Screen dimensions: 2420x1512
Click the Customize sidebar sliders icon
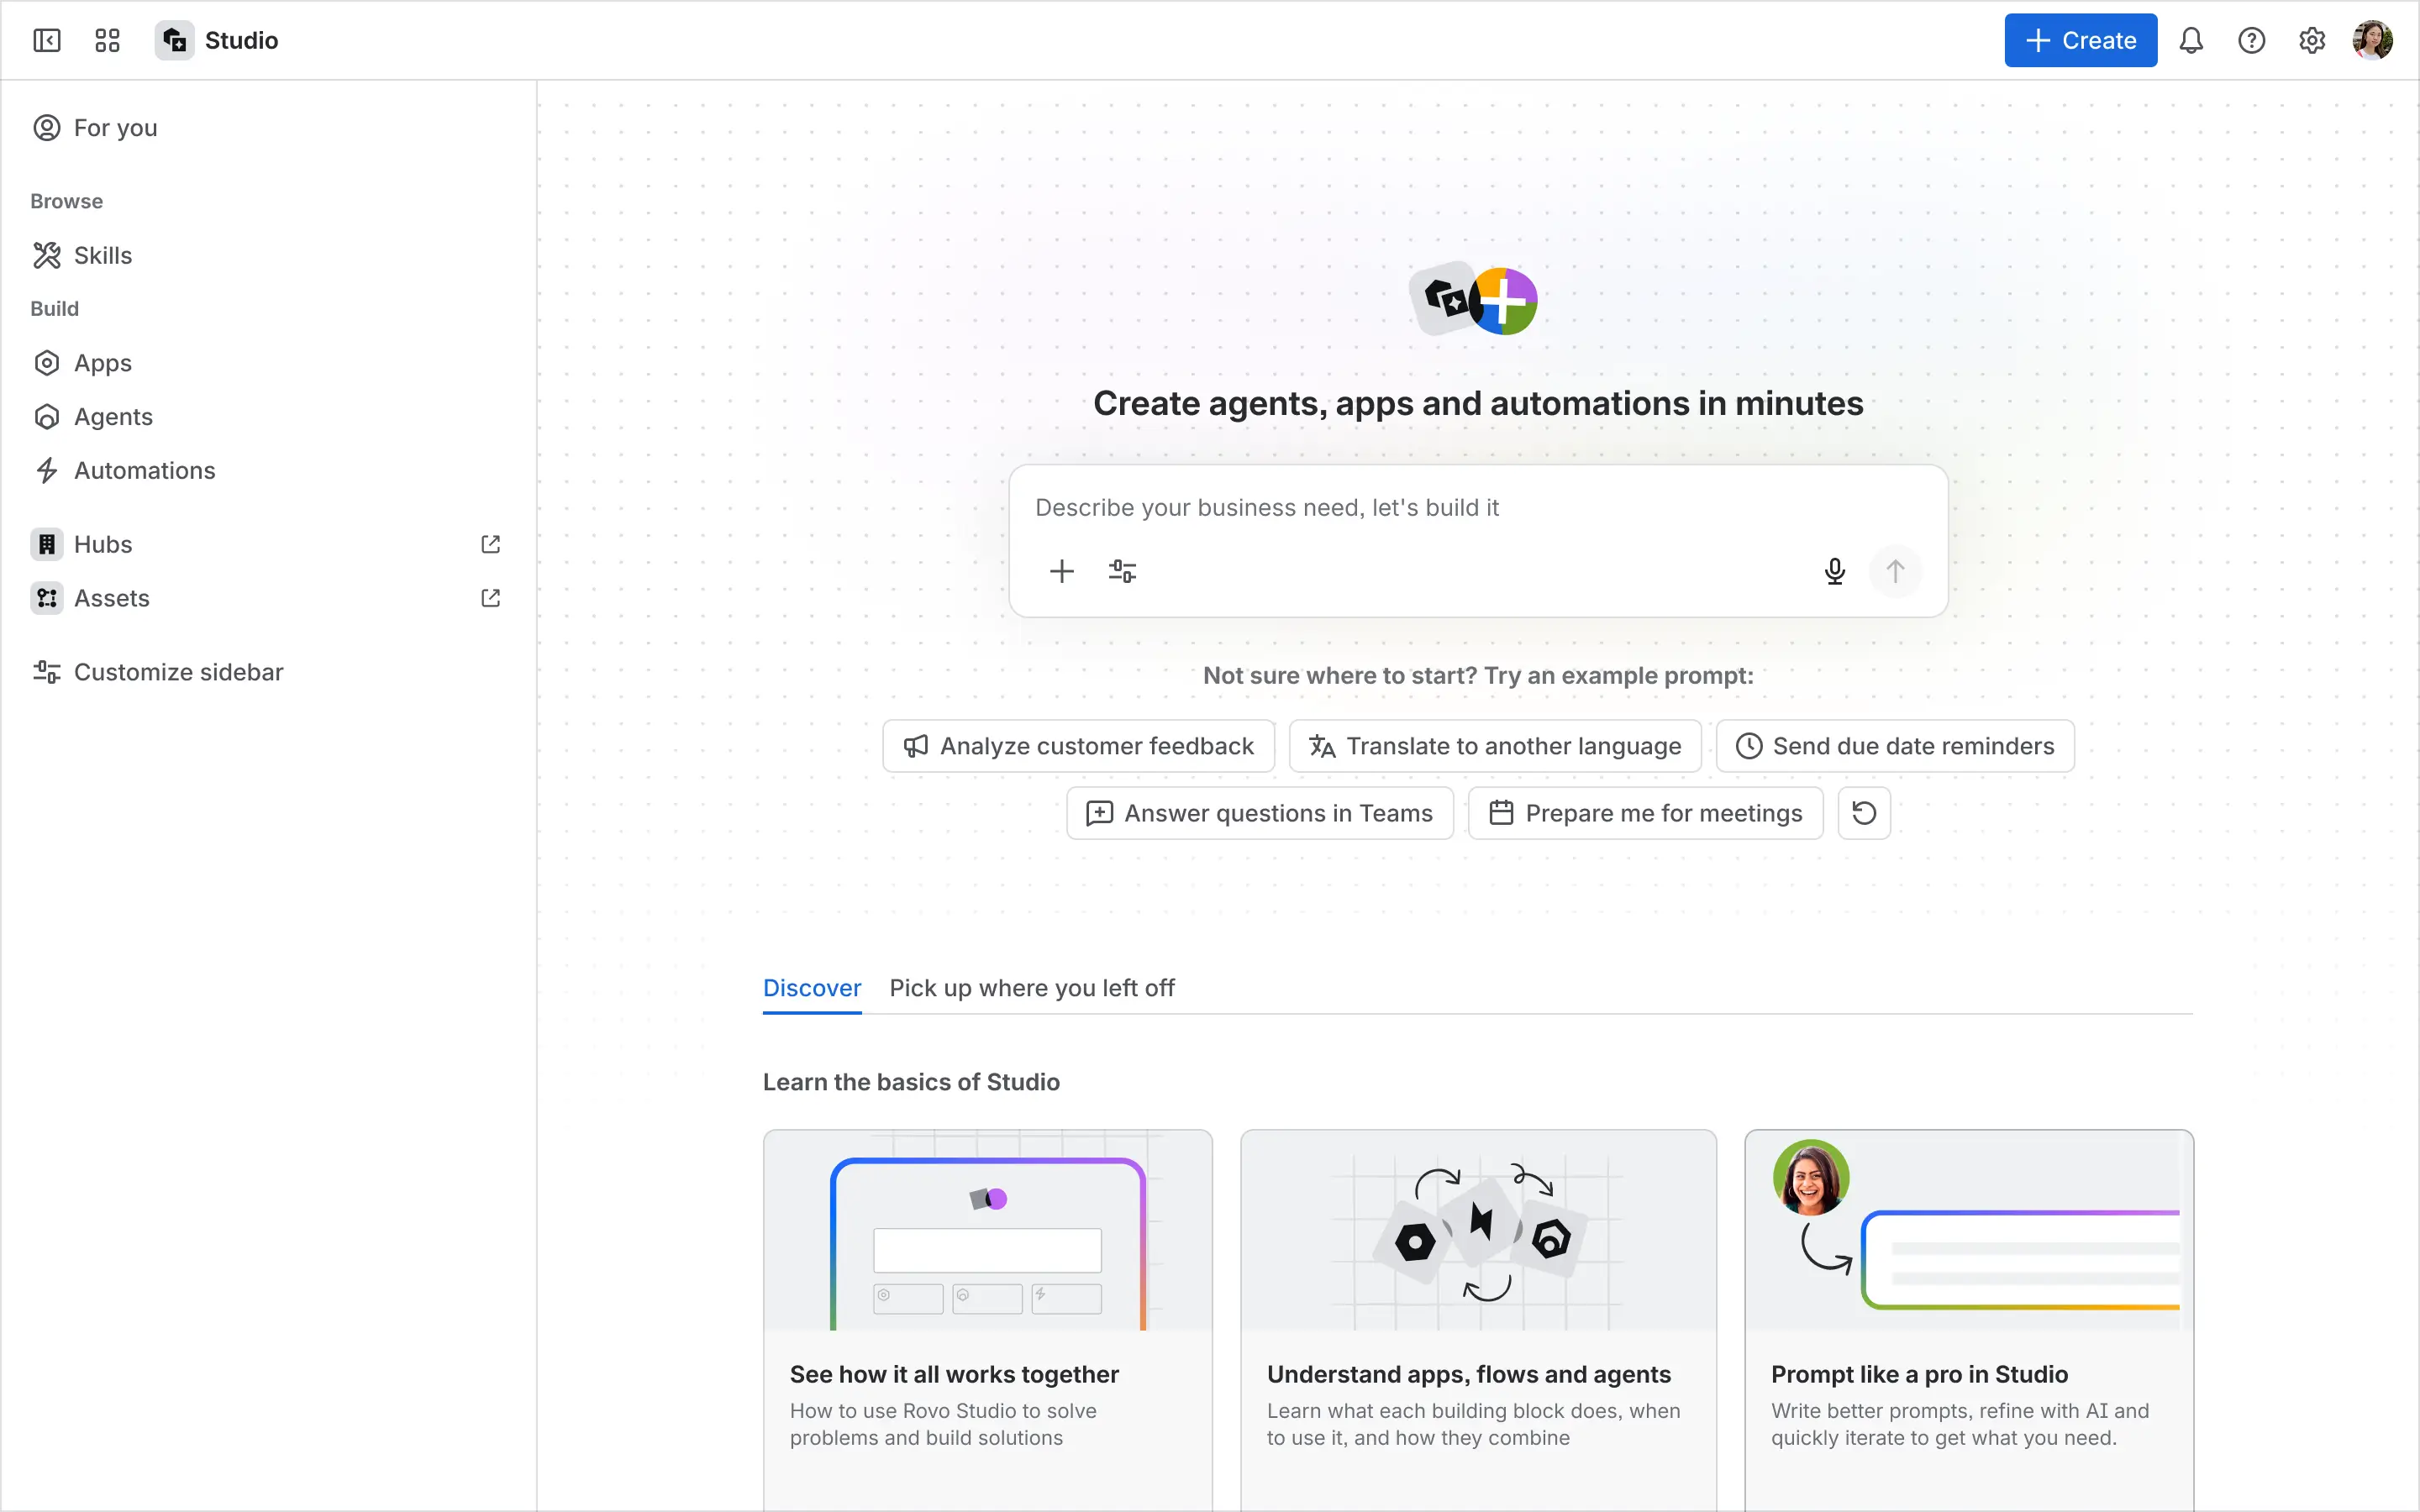point(47,672)
